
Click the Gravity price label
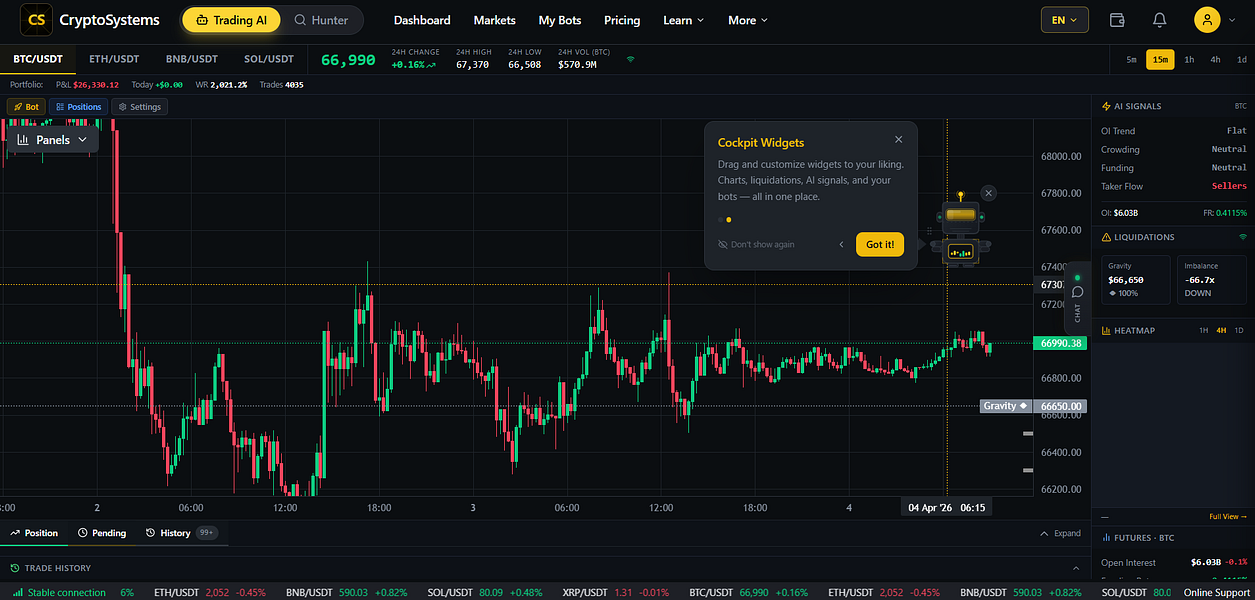[1006, 406]
